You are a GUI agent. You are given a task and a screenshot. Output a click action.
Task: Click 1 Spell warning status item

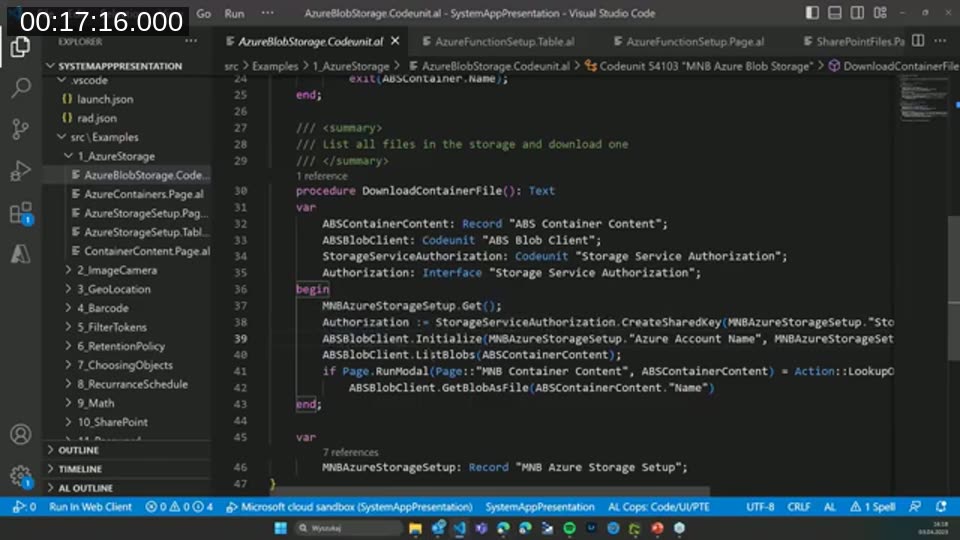[x=872, y=507]
